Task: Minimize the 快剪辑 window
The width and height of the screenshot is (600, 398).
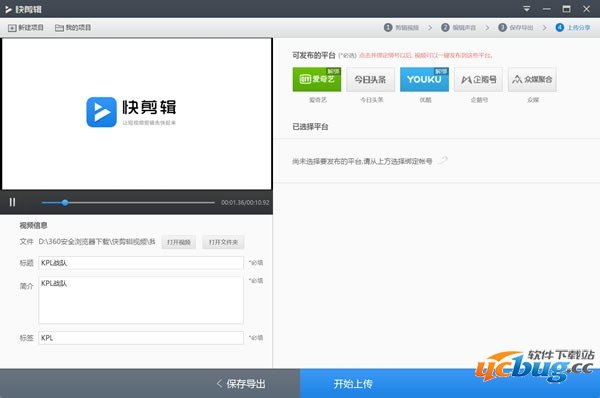Action: (547, 9)
